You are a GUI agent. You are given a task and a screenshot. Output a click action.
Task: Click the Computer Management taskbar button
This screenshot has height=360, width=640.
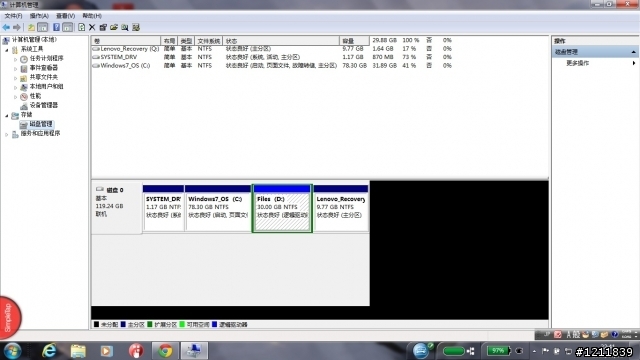tap(194, 351)
